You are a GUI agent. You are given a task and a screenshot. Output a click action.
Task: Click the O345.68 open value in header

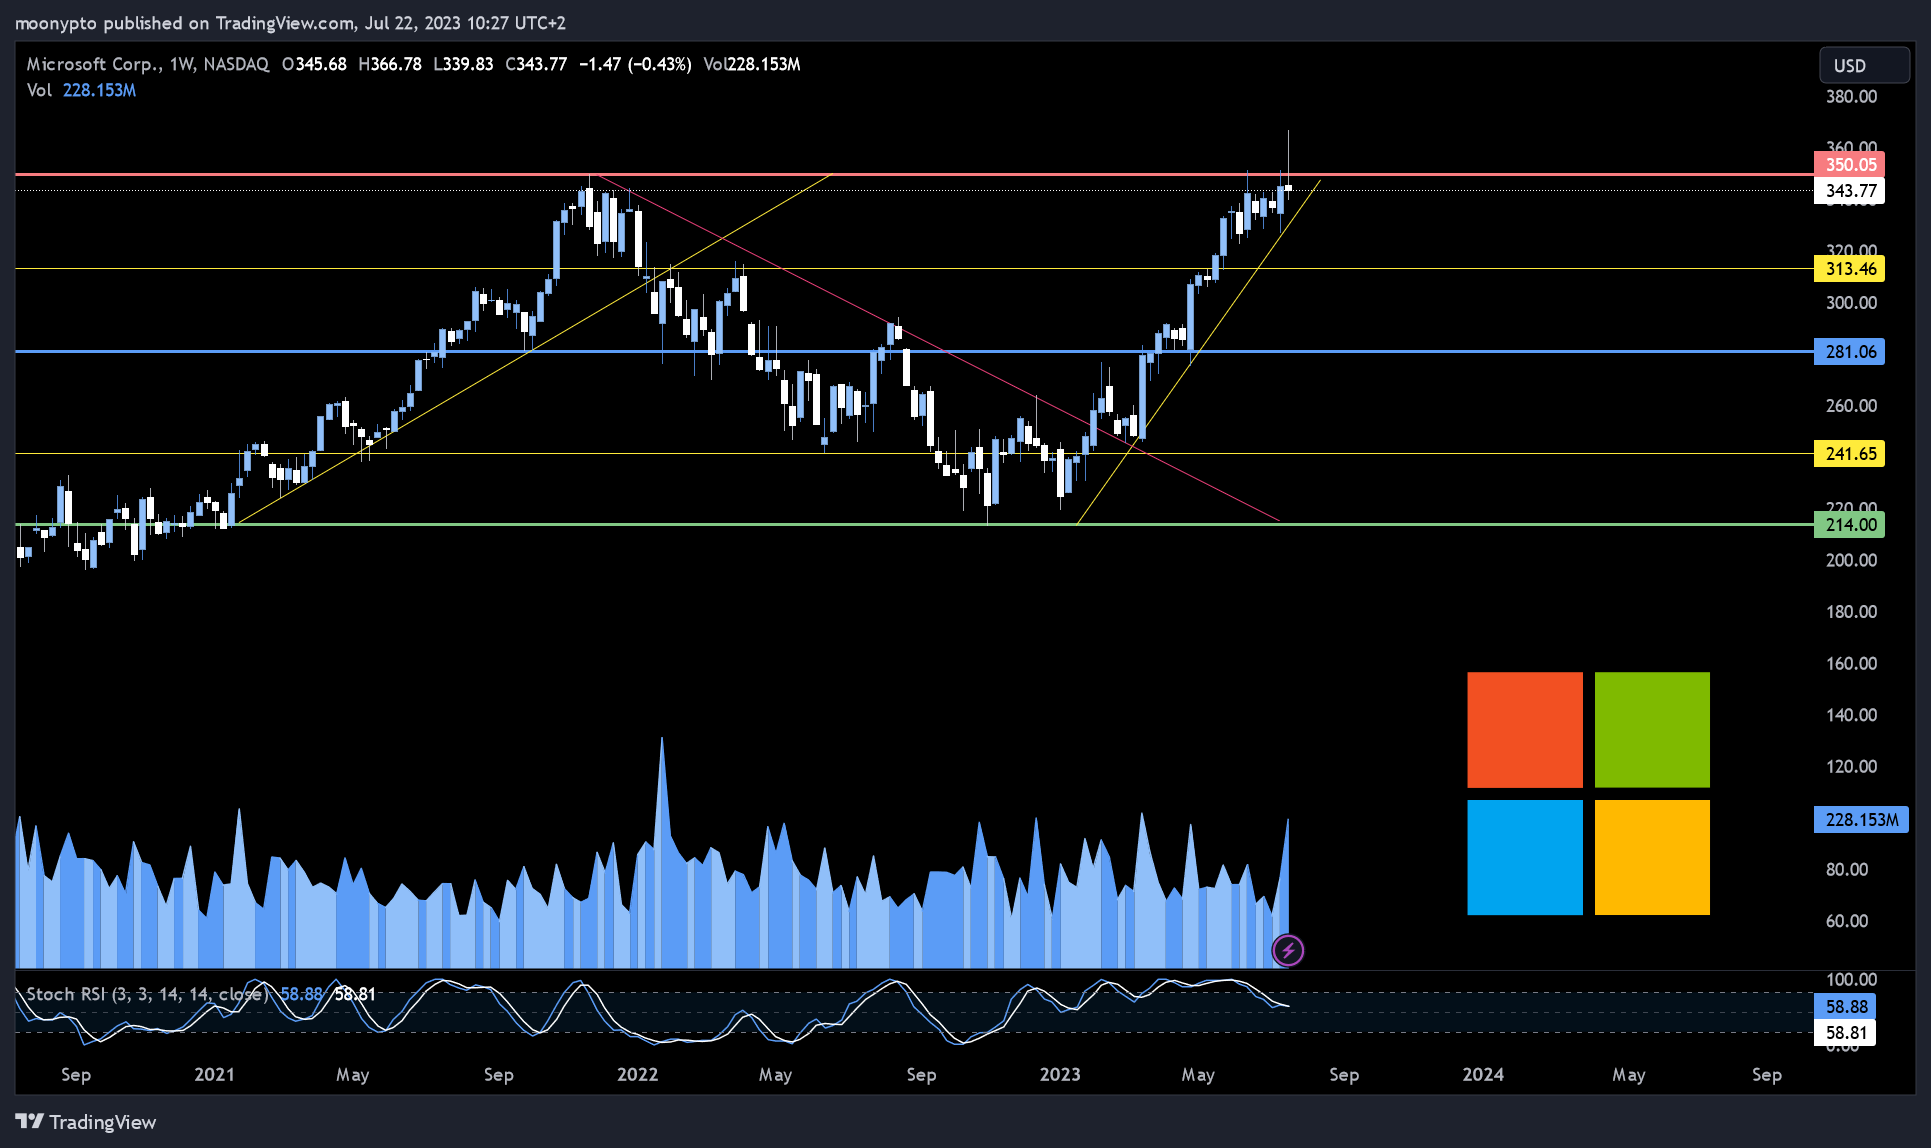pyautogui.click(x=314, y=64)
